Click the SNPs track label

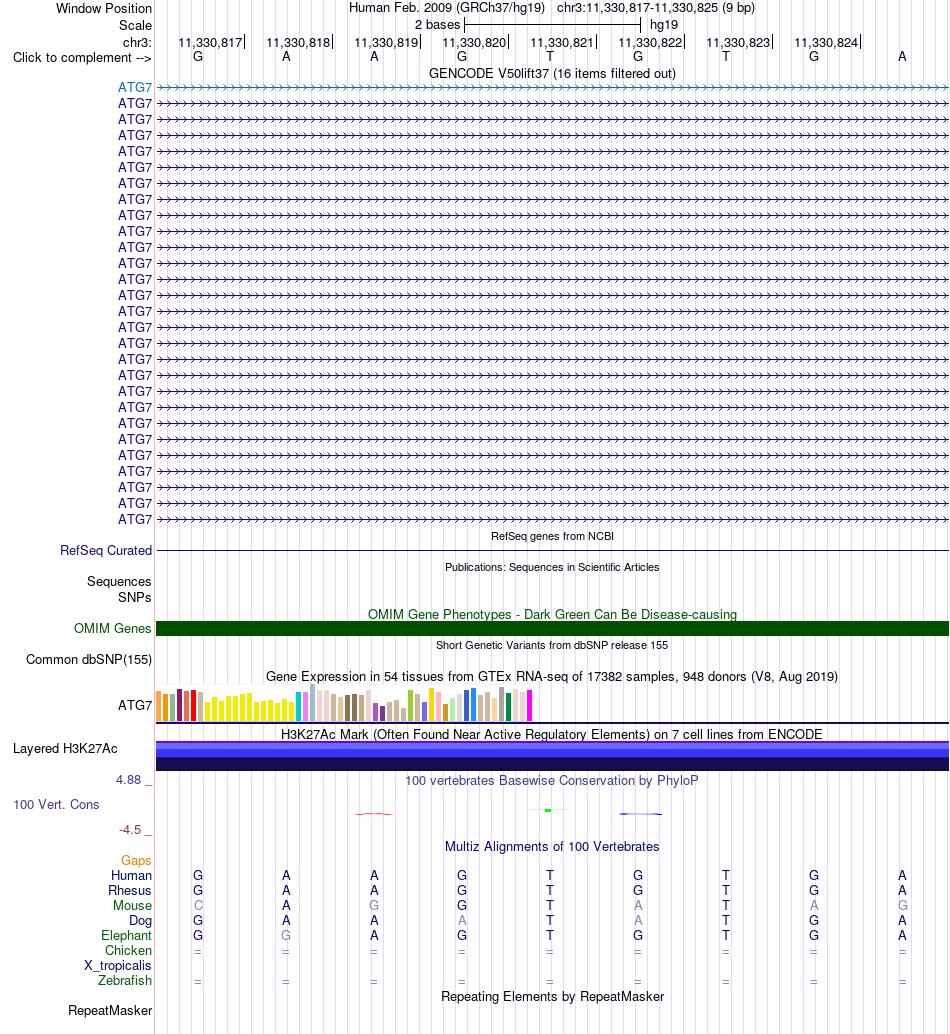135,597
